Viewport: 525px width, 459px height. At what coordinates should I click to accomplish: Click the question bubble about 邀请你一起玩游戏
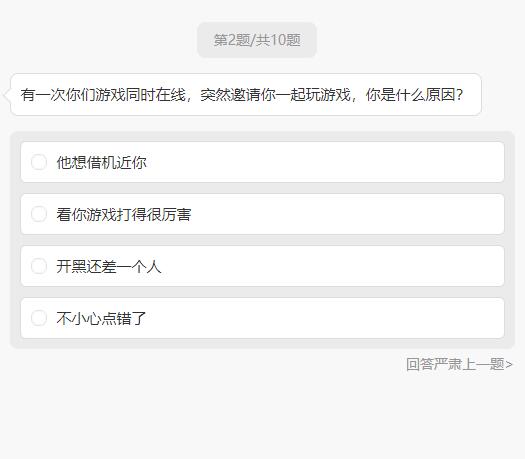click(x=246, y=95)
